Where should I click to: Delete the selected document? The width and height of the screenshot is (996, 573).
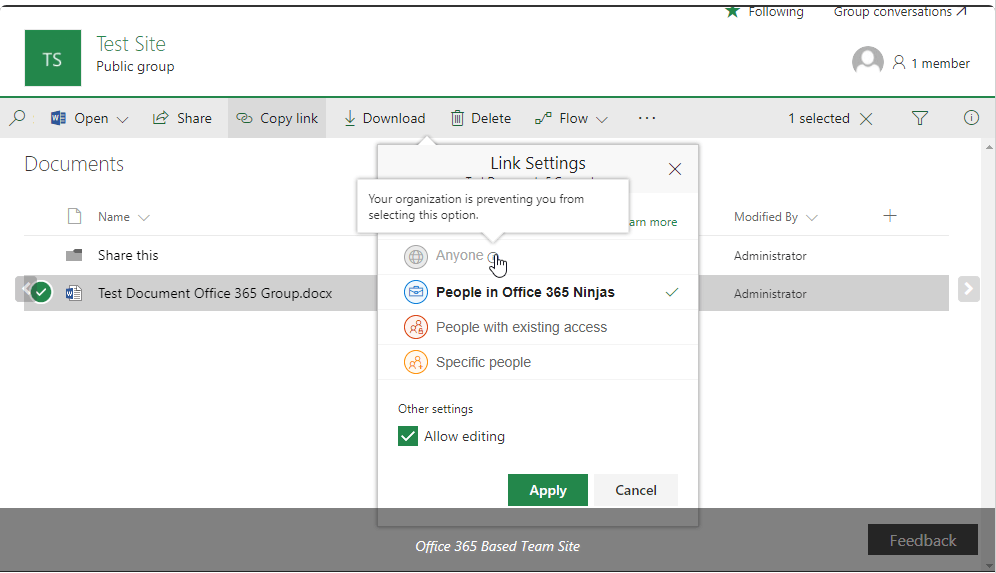tap(481, 118)
